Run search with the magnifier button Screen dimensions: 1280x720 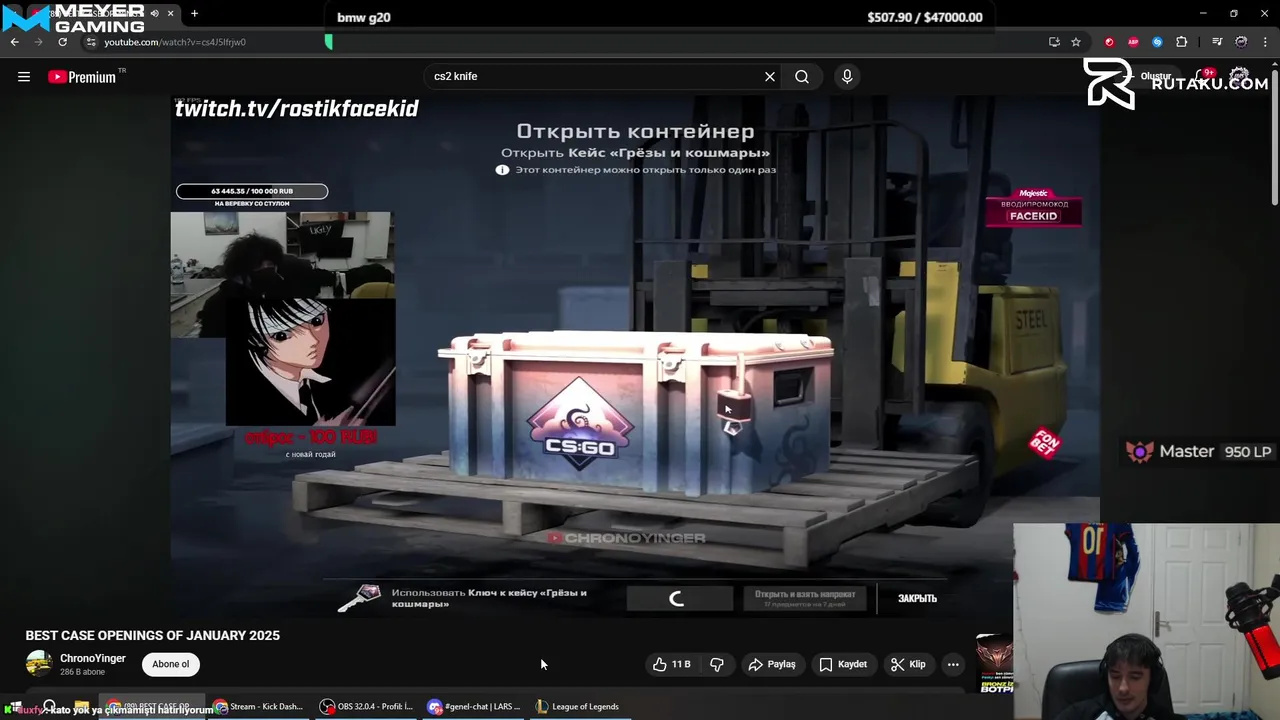pos(802,77)
